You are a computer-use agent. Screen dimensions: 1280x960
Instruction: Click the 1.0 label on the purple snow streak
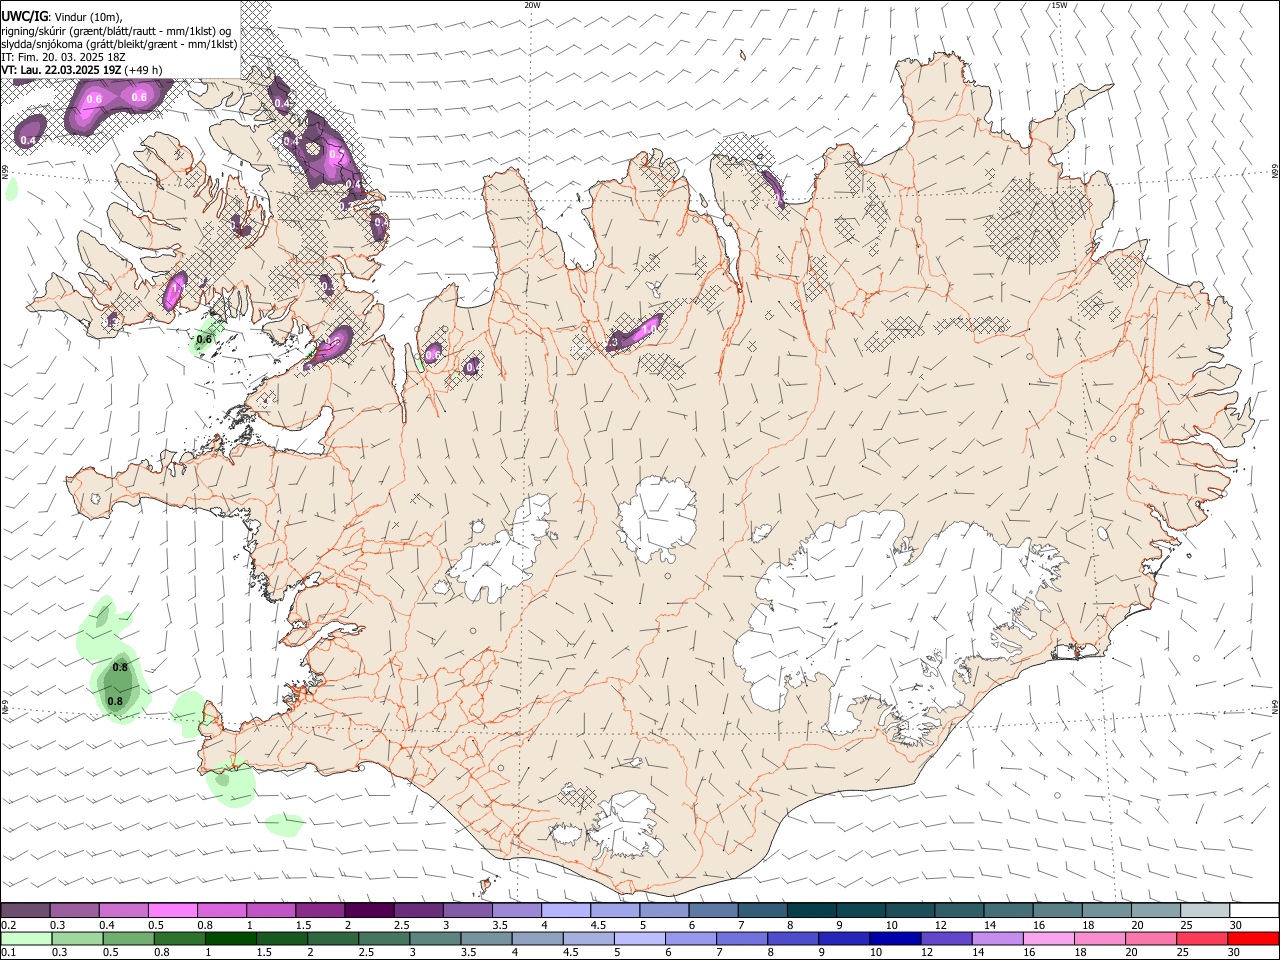pyautogui.click(x=650, y=327)
